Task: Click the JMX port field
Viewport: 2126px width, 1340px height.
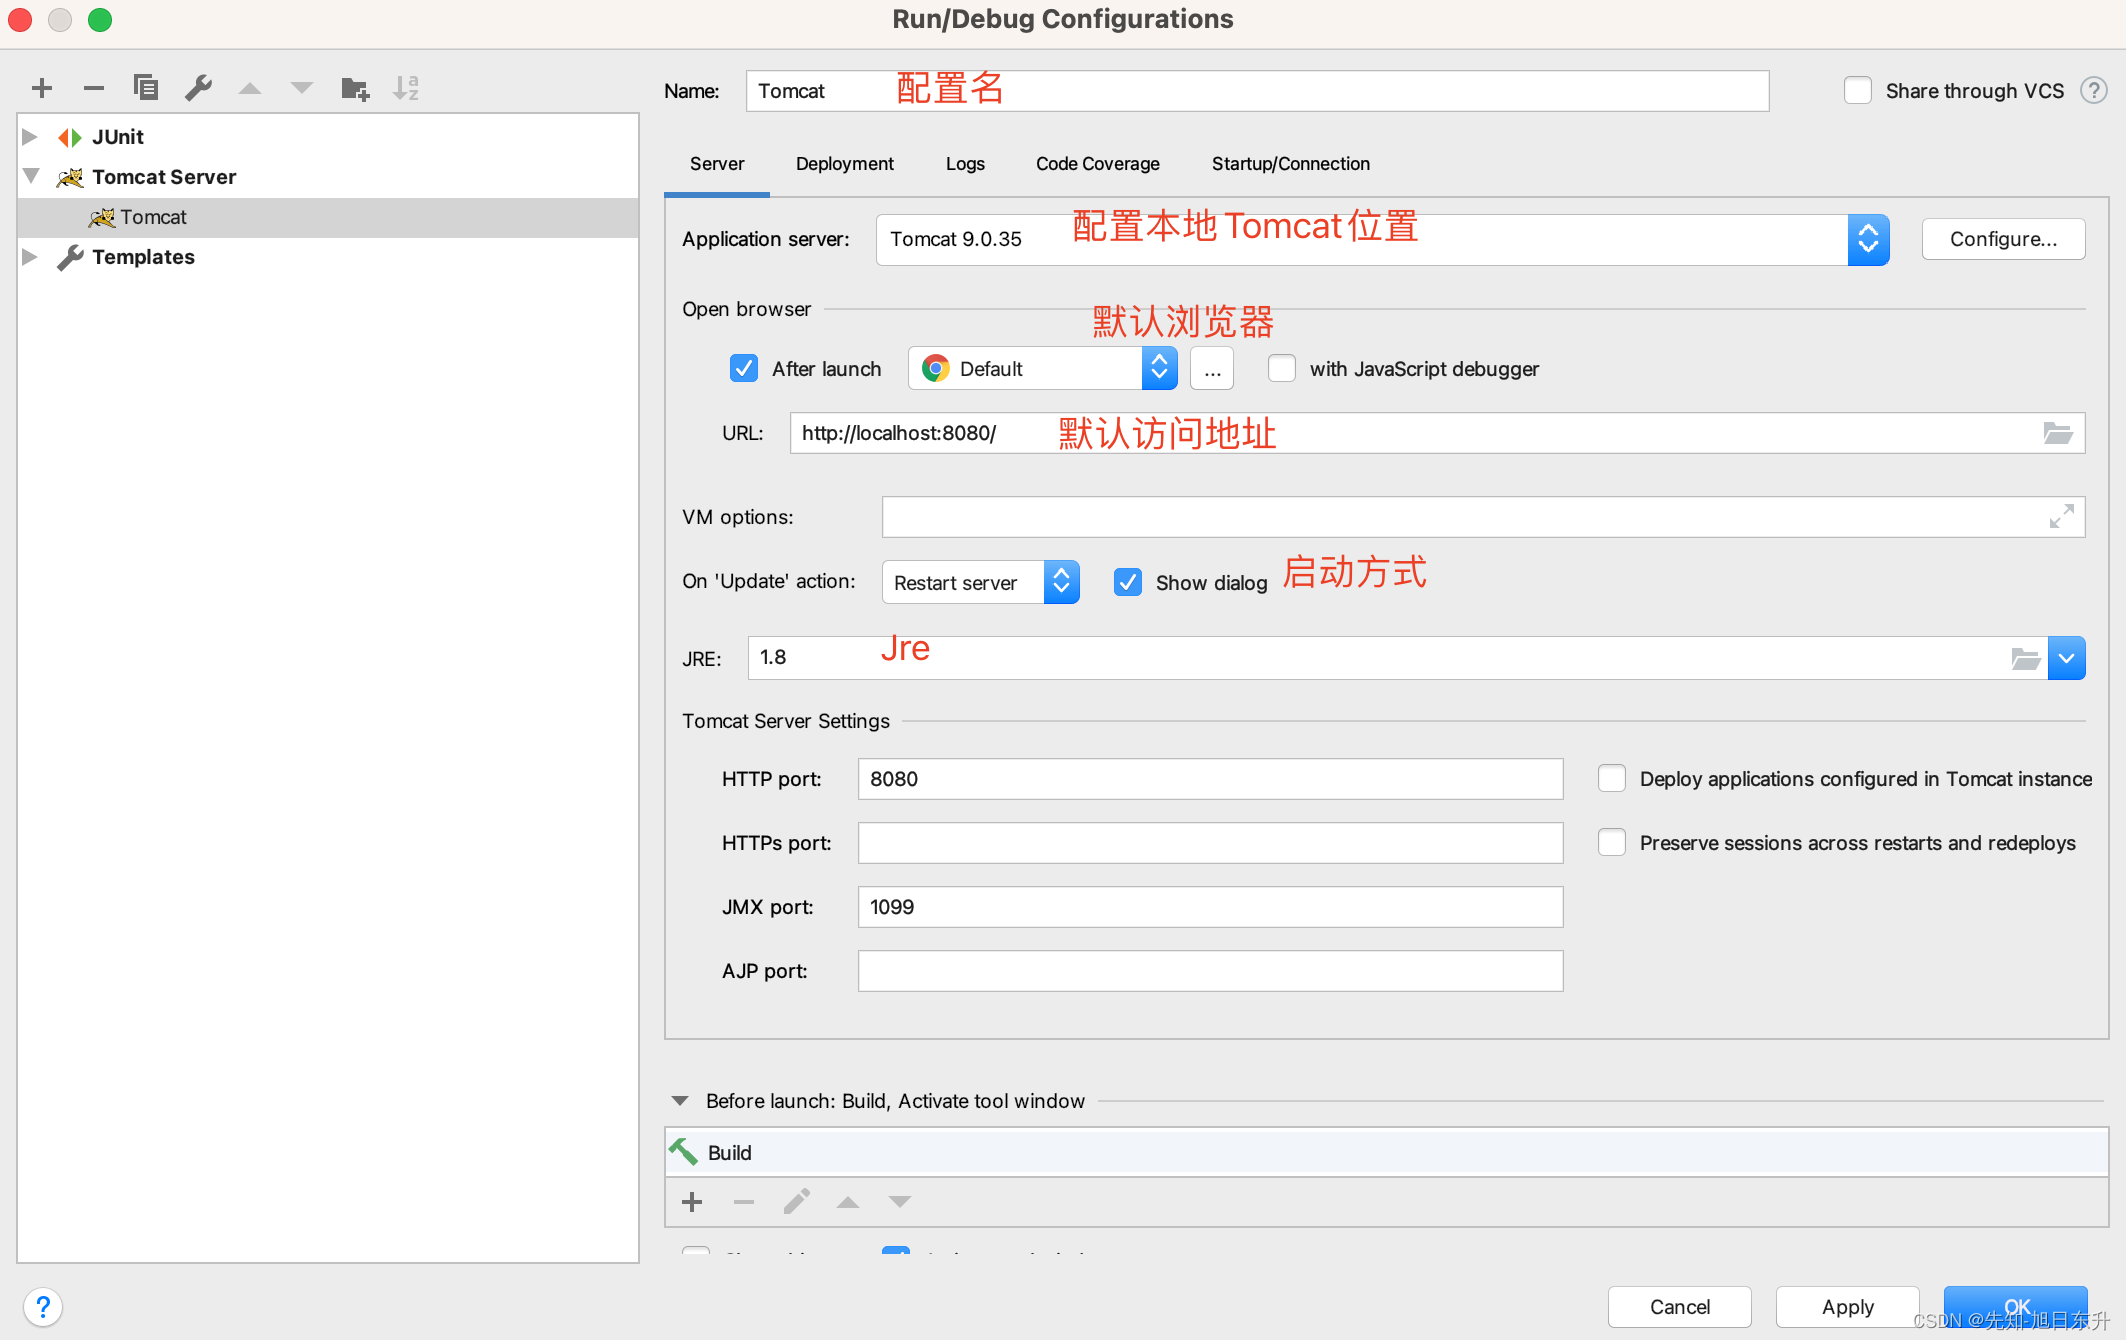Action: tap(1210, 907)
